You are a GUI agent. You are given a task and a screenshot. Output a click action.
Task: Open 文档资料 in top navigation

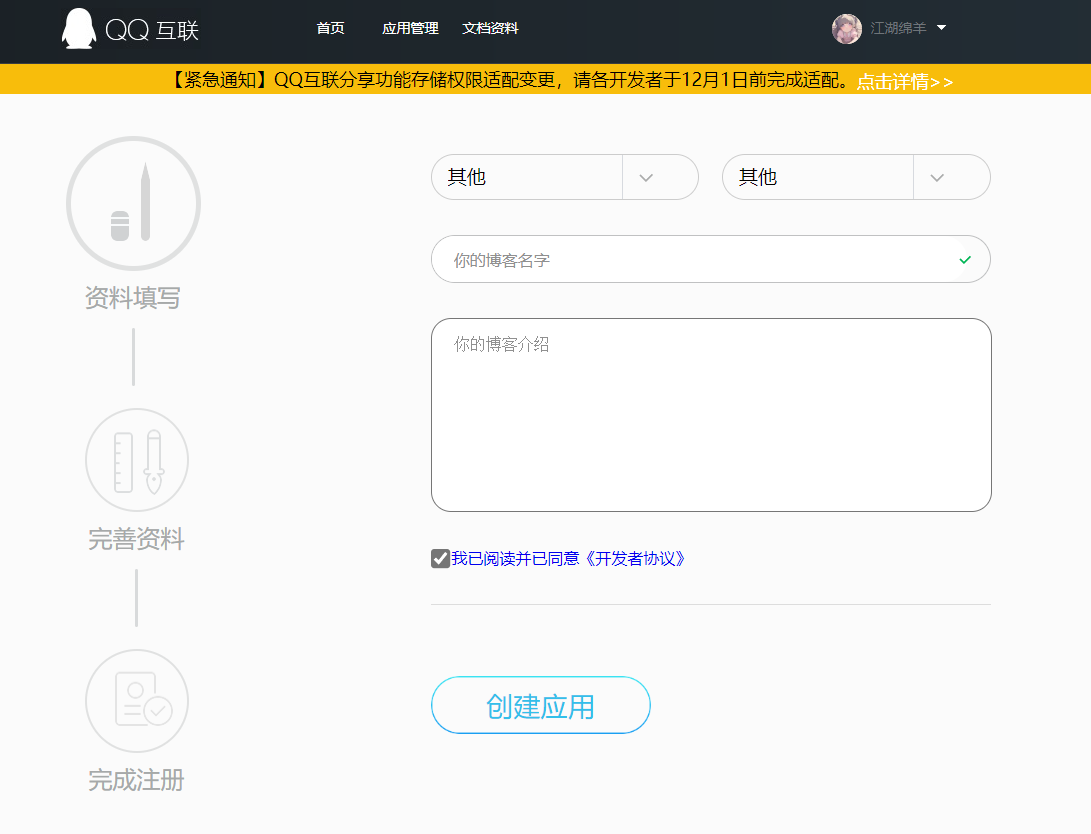(x=490, y=29)
